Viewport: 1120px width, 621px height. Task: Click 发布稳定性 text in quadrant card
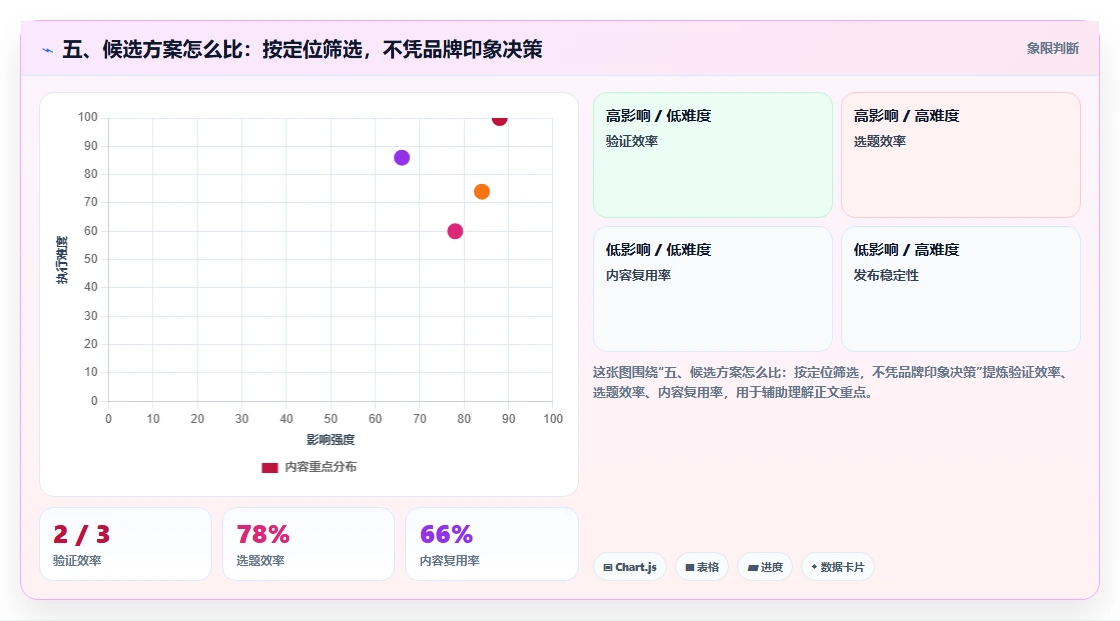click(x=886, y=275)
